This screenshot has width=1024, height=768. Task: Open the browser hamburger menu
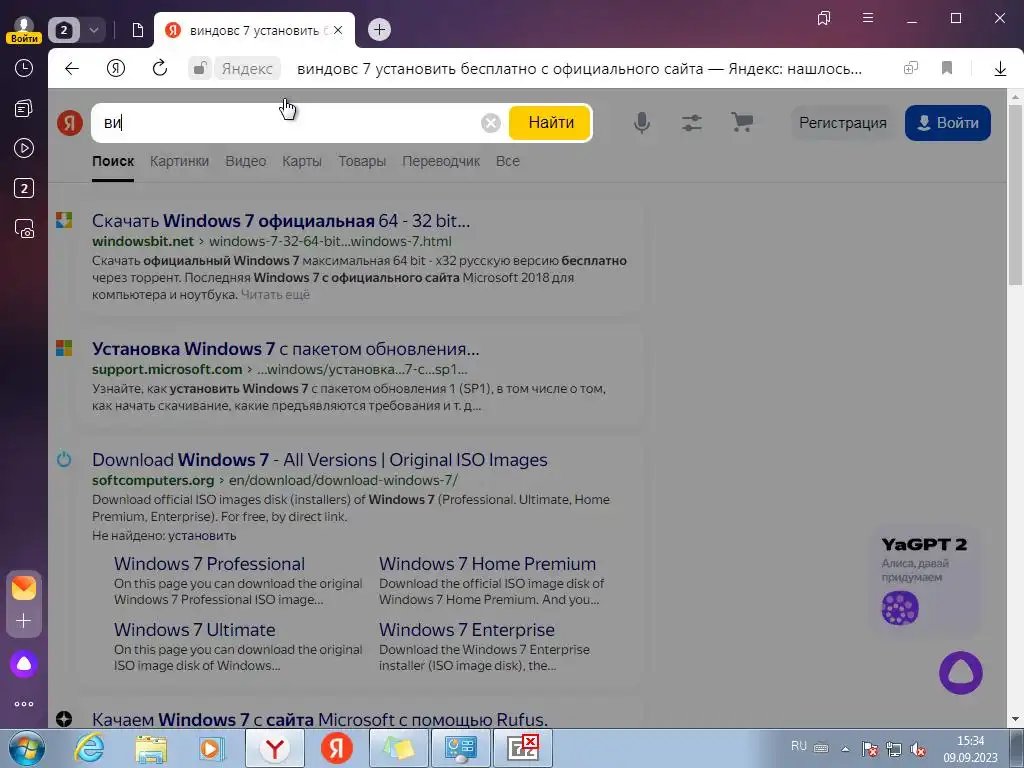click(x=868, y=18)
